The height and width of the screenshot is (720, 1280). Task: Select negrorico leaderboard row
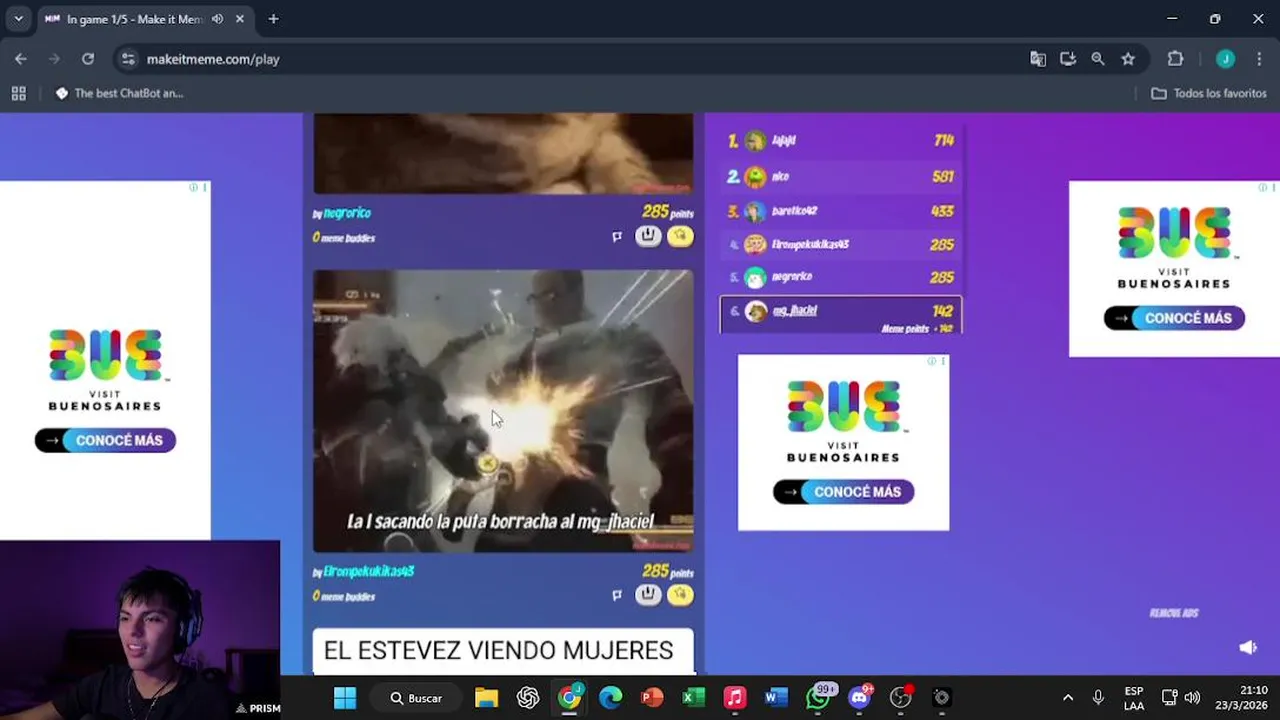(x=840, y=277)
